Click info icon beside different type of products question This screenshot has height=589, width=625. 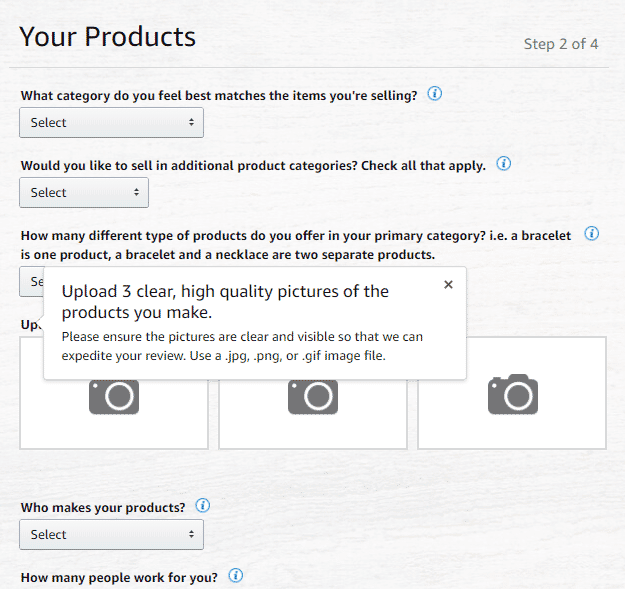pos(592,234)
